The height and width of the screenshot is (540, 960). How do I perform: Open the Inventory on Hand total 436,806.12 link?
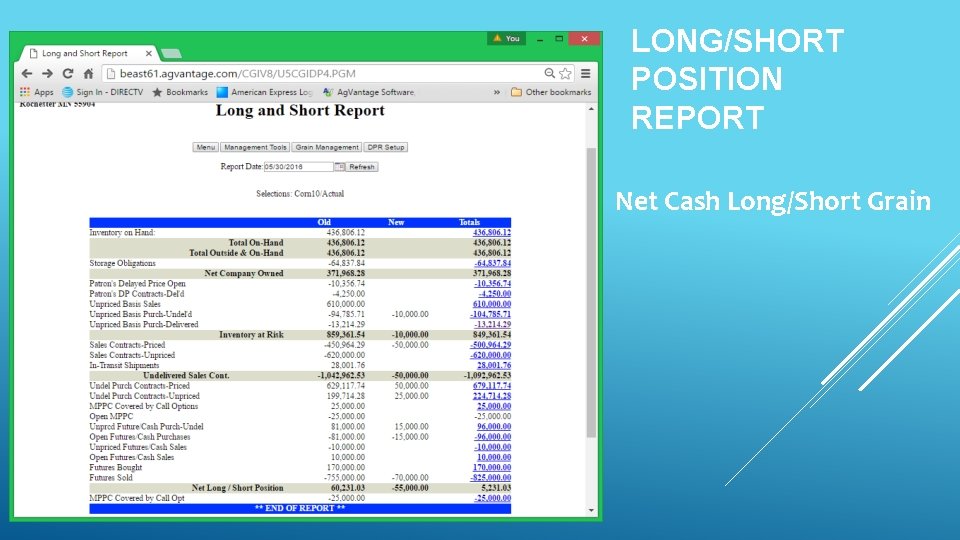click(492, 233)
